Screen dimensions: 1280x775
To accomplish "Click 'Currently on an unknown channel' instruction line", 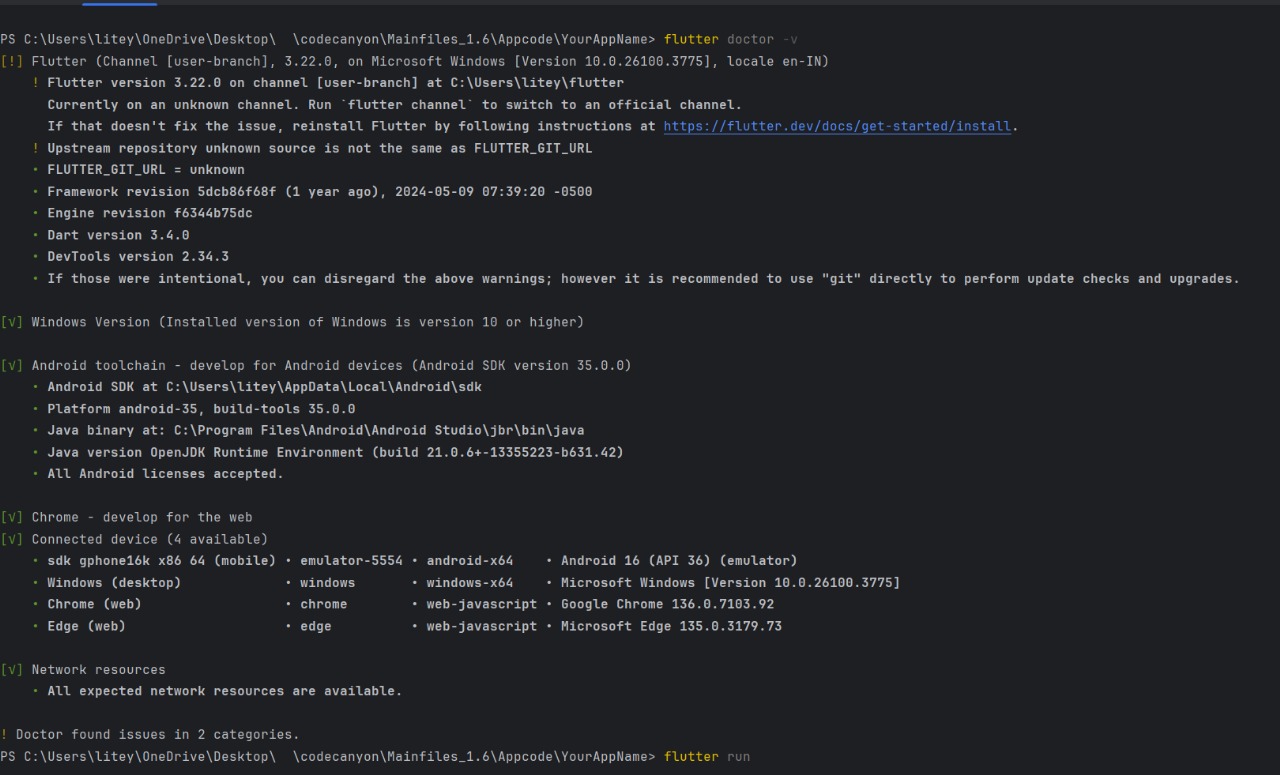I will tap(395, 105).
